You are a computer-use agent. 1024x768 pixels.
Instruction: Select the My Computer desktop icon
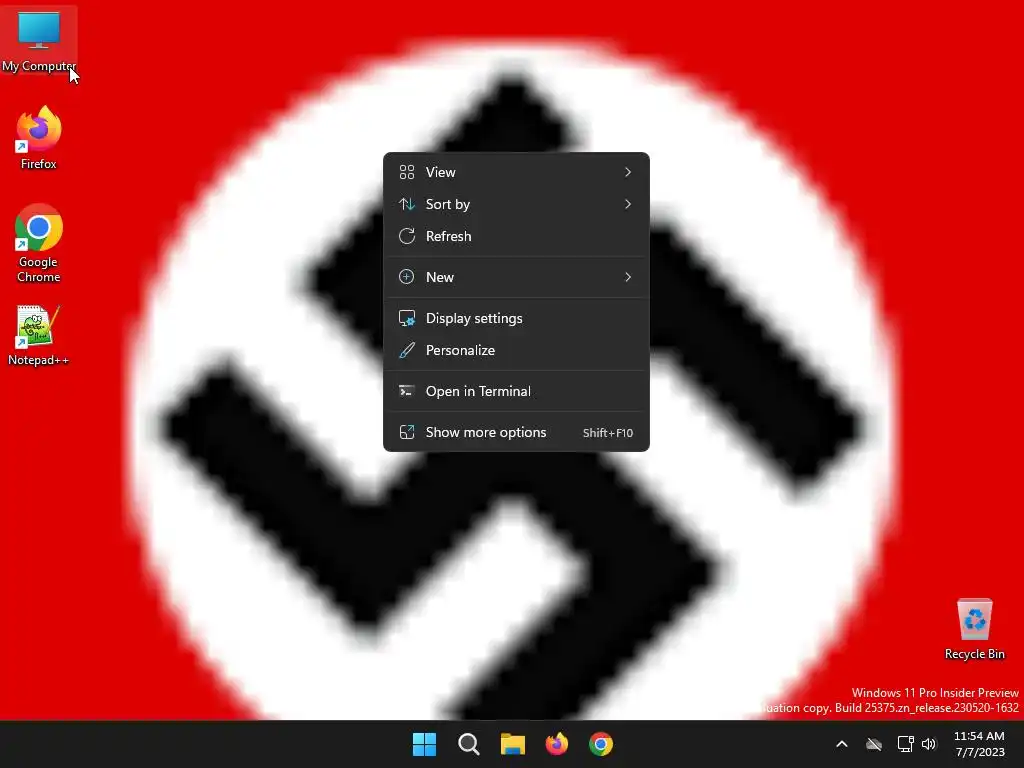pos(39,40)
